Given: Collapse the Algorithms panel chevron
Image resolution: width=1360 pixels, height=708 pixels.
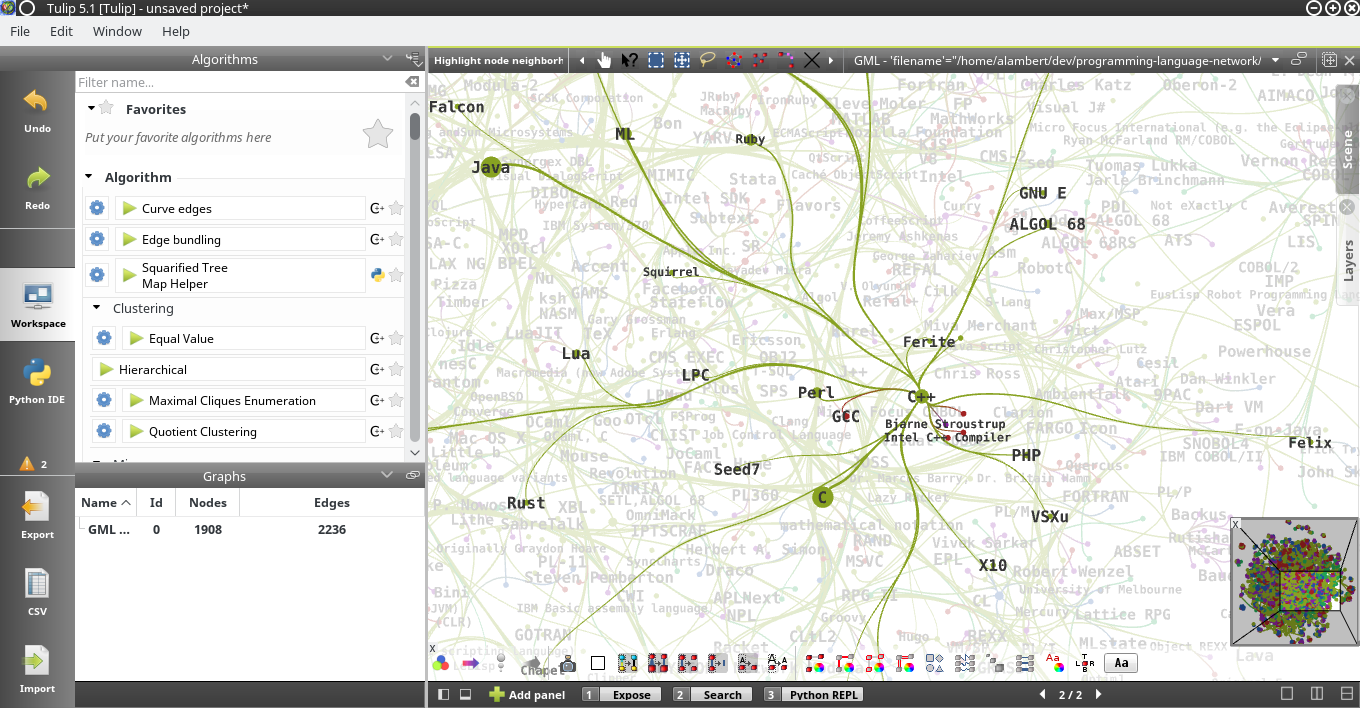Looking at the screenshot, I should point(387,59).
